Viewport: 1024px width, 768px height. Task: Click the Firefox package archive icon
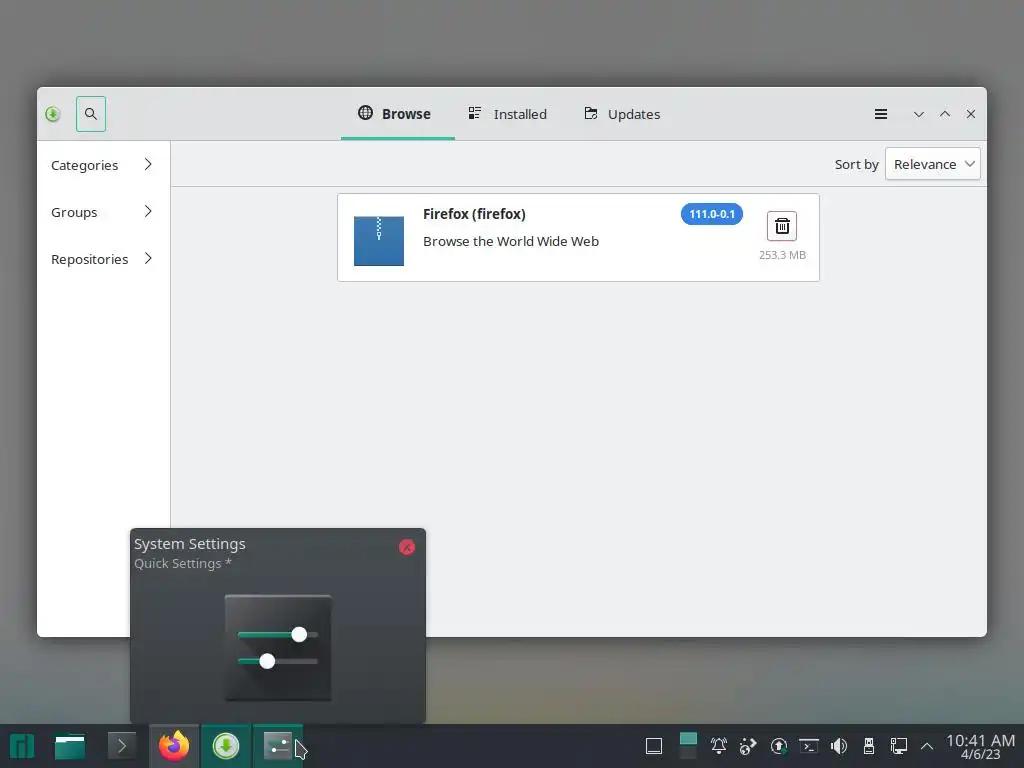(379, 241)
